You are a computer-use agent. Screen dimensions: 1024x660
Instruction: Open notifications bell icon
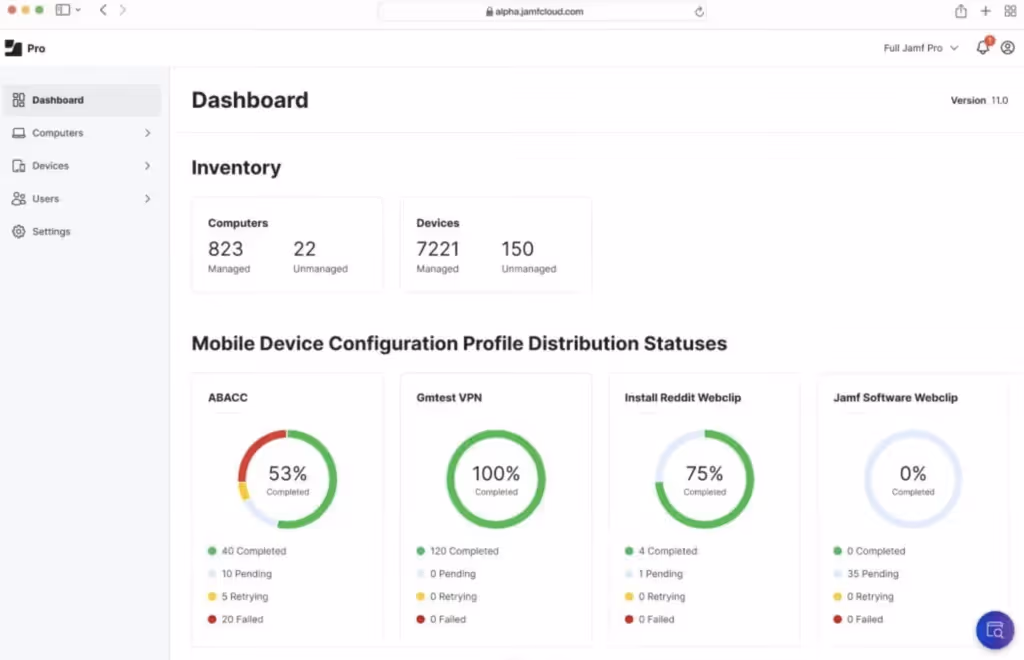(x=983, y=47)
